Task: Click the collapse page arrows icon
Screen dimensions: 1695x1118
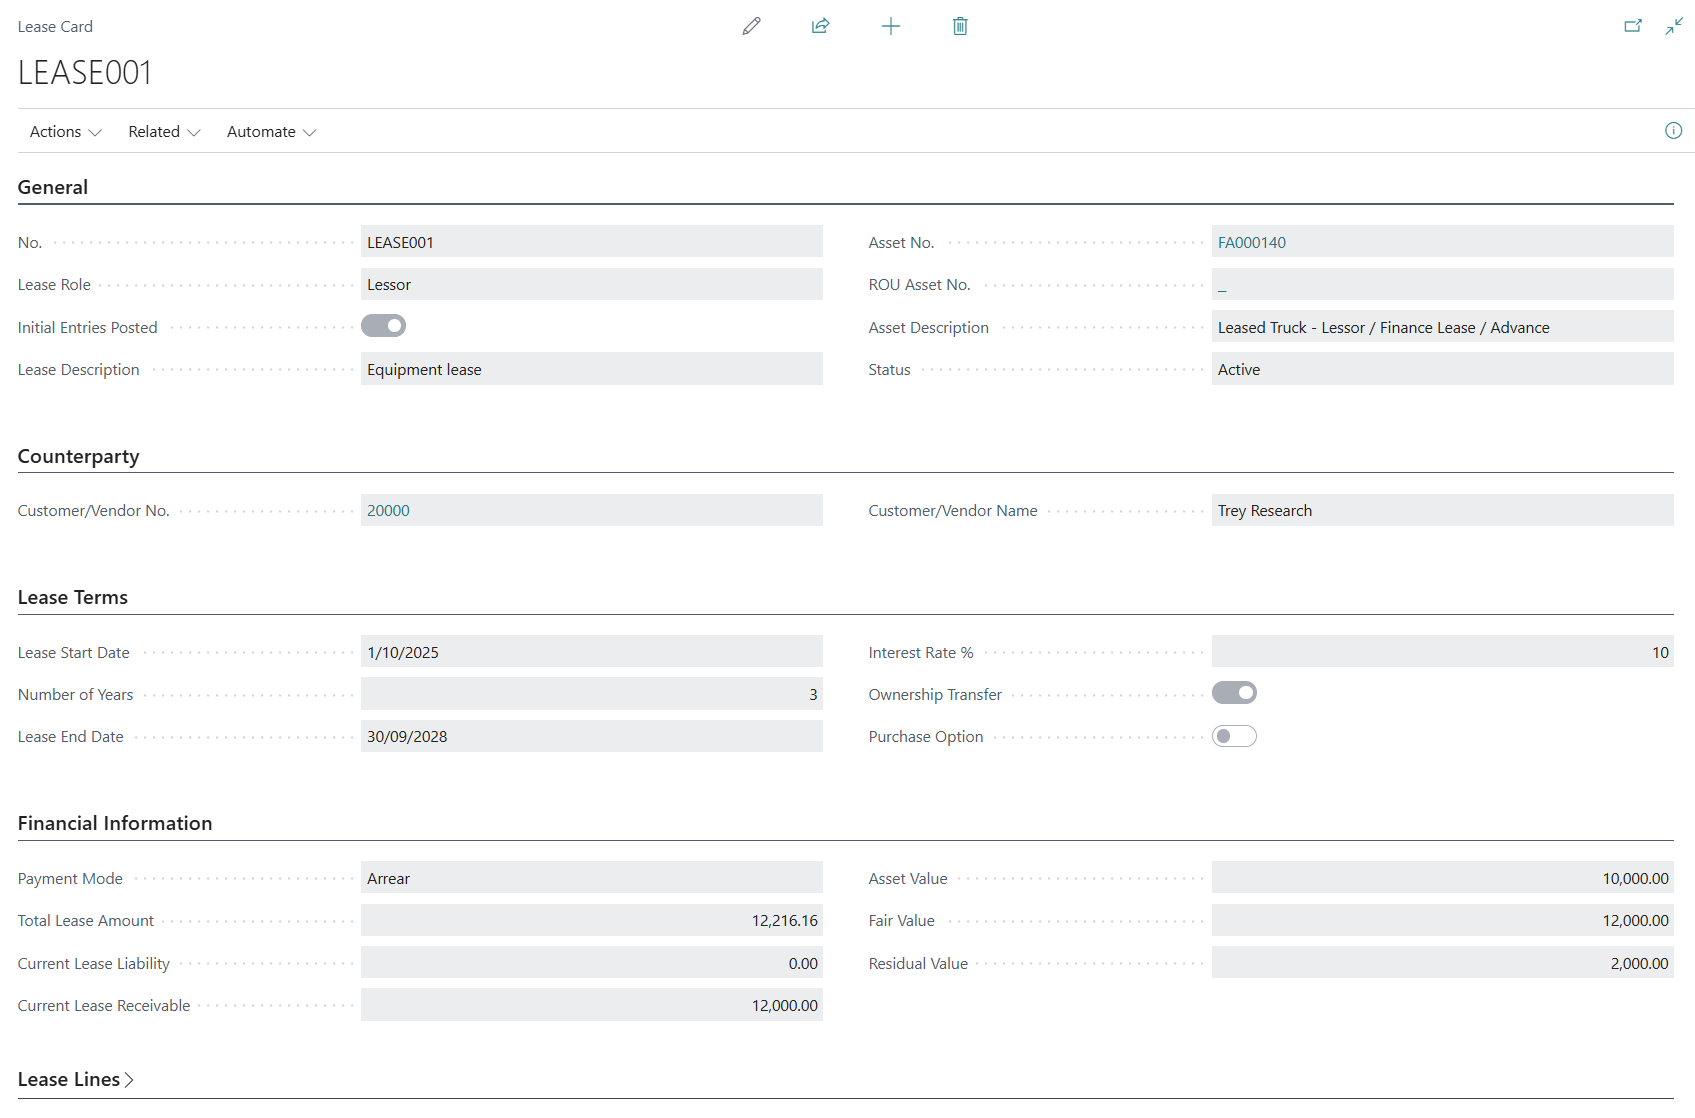Action: point(1674,26)
